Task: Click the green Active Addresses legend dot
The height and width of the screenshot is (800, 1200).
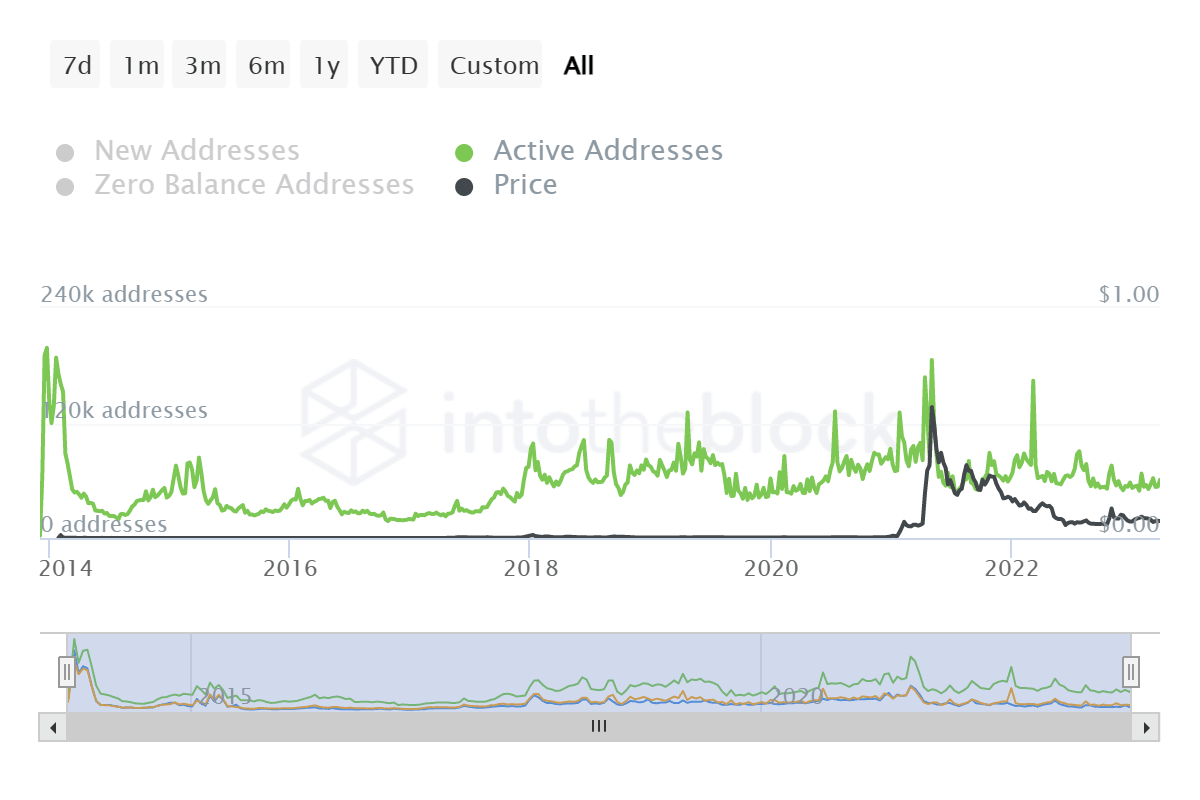Action: (x=466, y=150)
